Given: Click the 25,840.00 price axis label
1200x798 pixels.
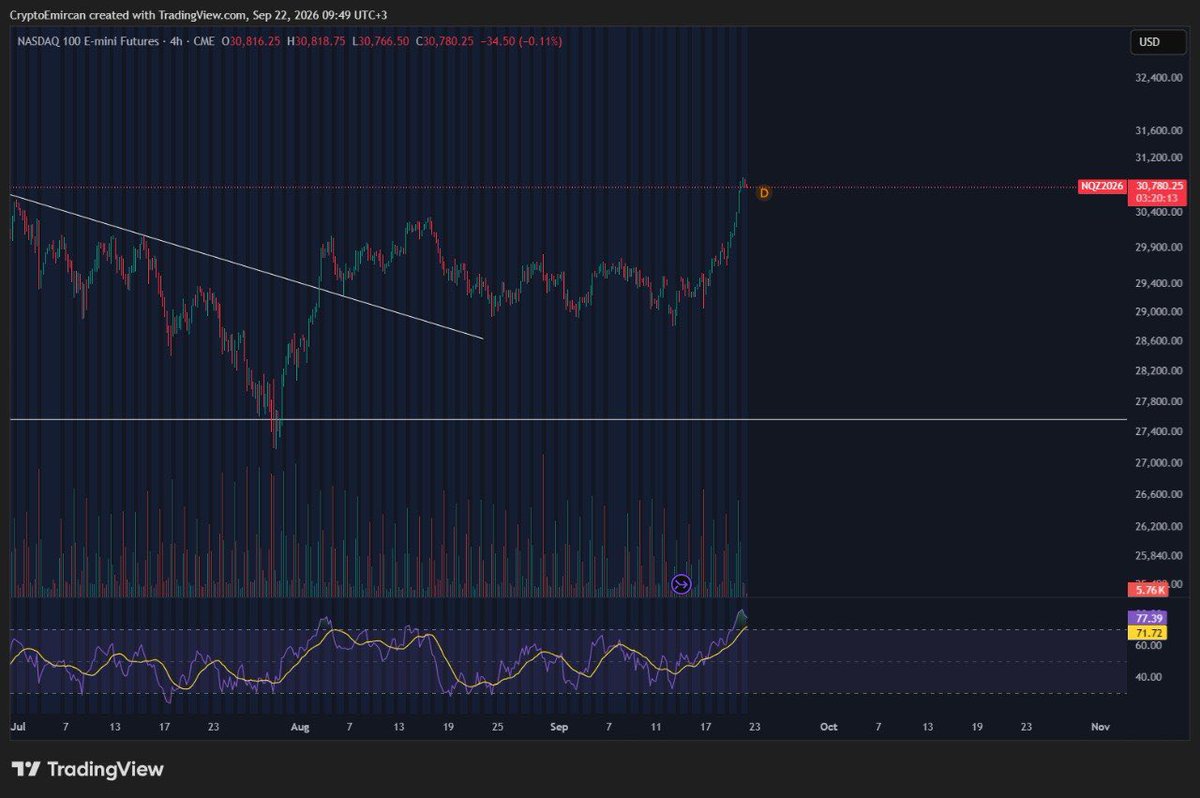Looking at the screenshot, I should 1160,556.
